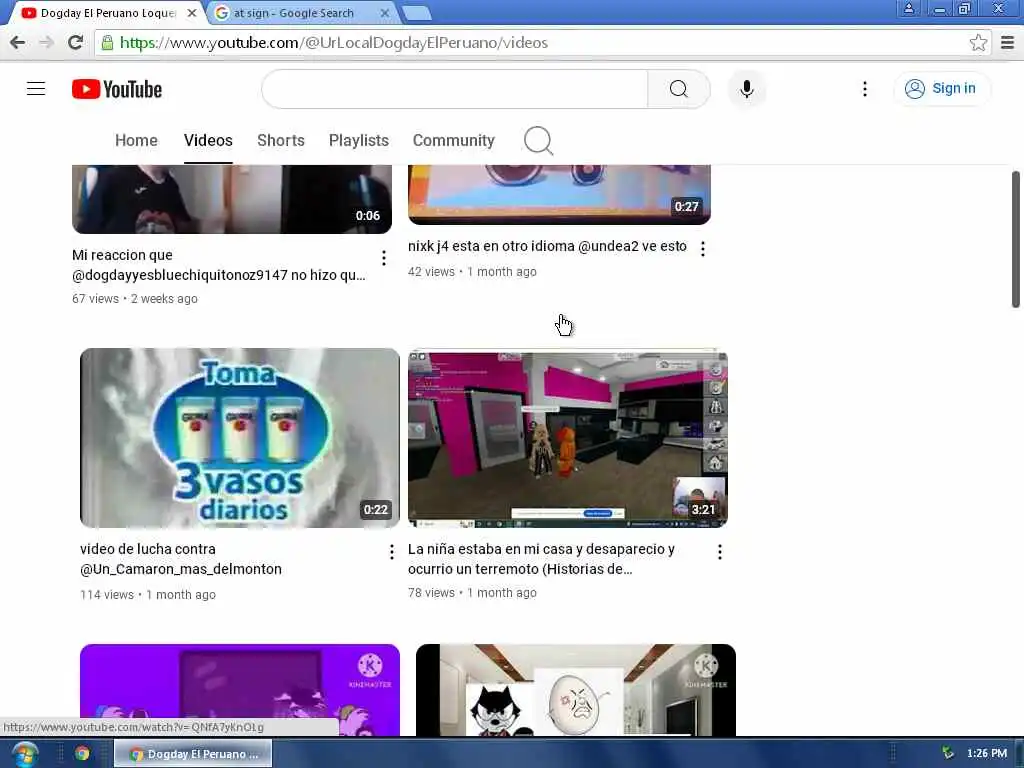Open the channel Home tab
This screenshot has width=1024, height=768.
[x=136, y=140]
